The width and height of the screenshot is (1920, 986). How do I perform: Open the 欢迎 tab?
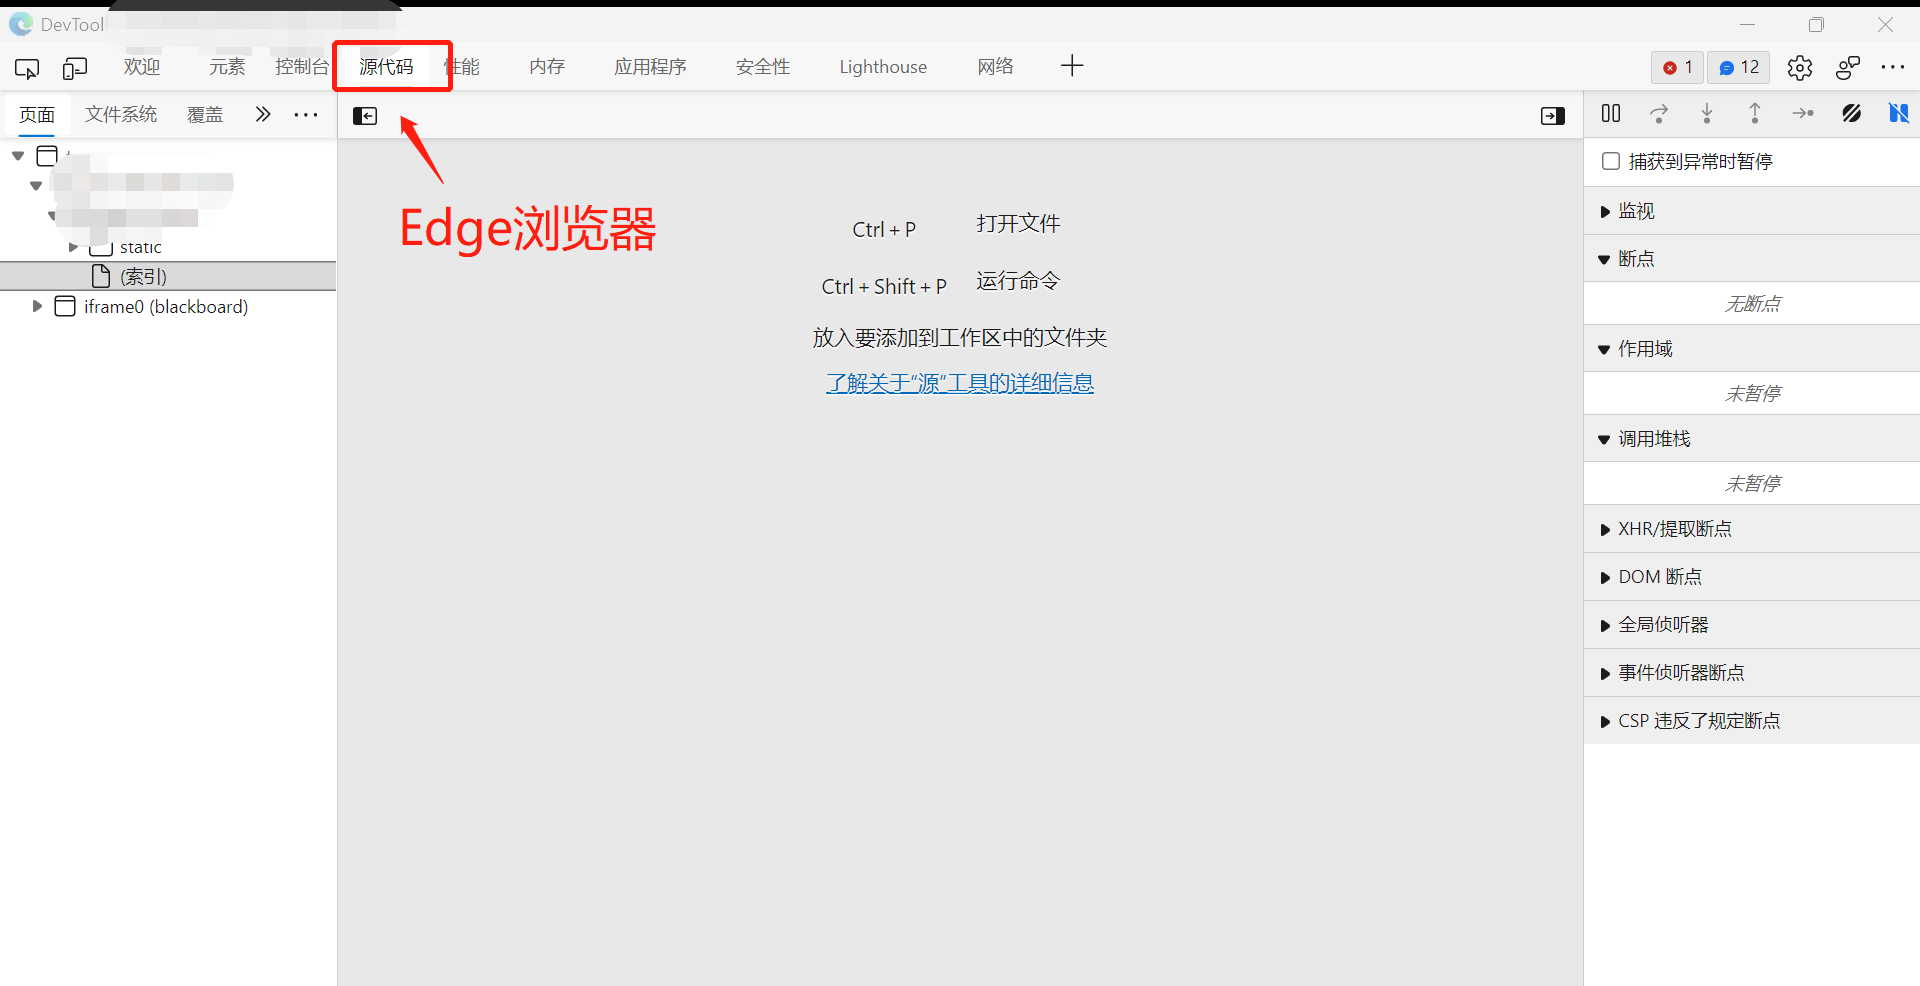point(142,67)
